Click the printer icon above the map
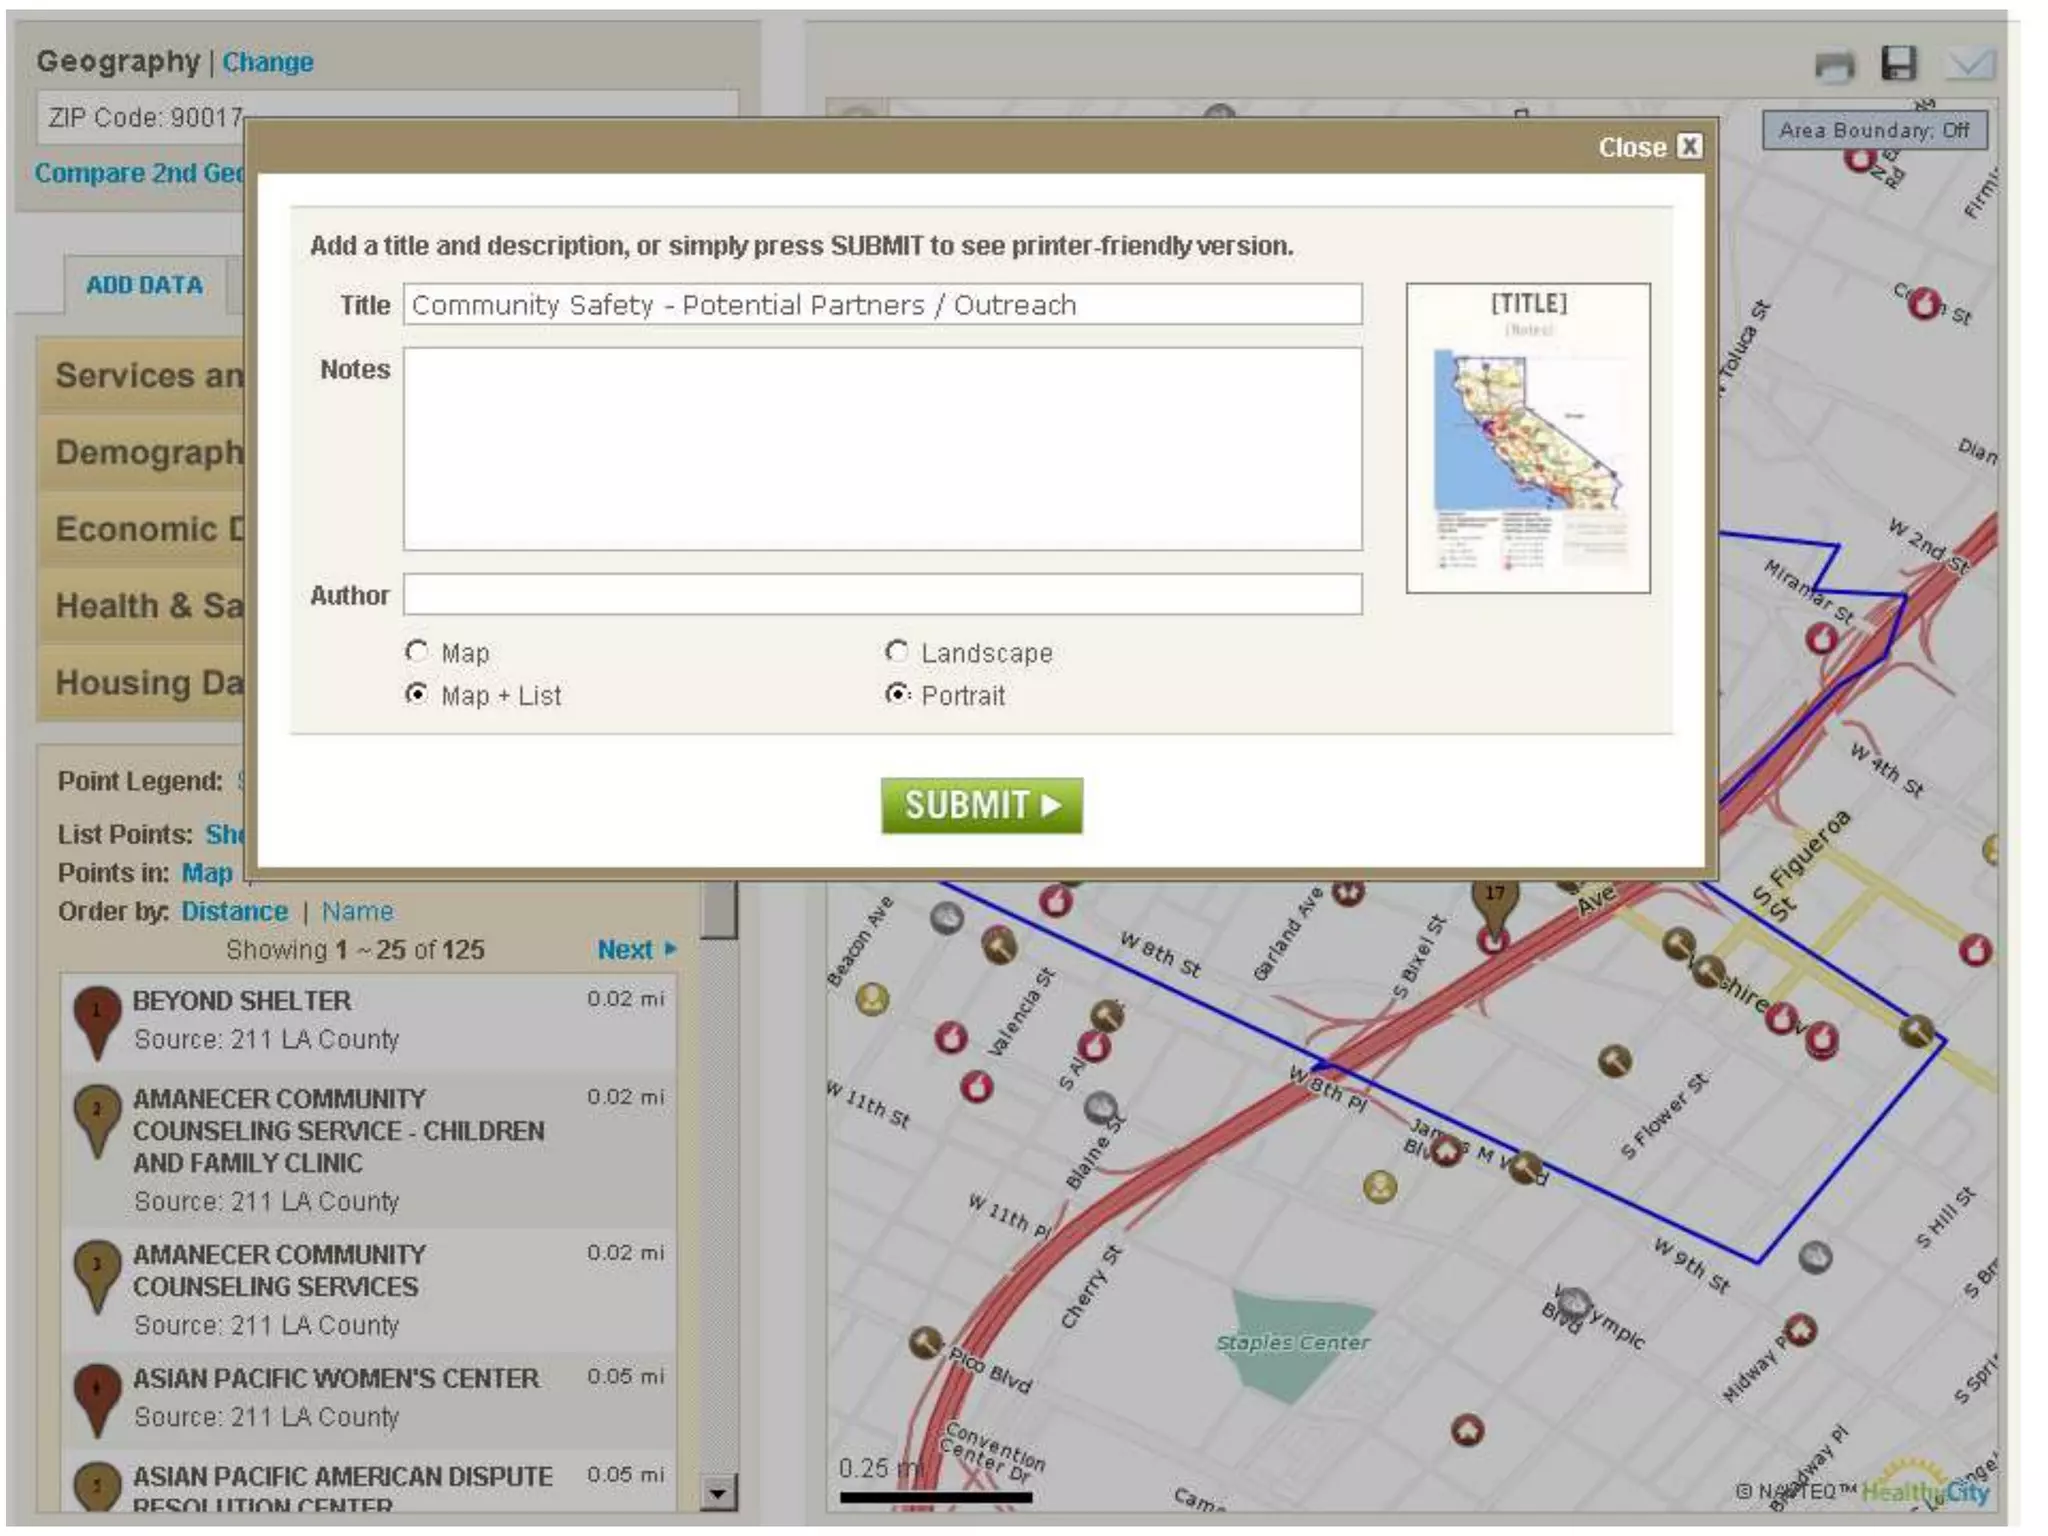This screenshot has width=2048, height=1536. coord(1834,65)
